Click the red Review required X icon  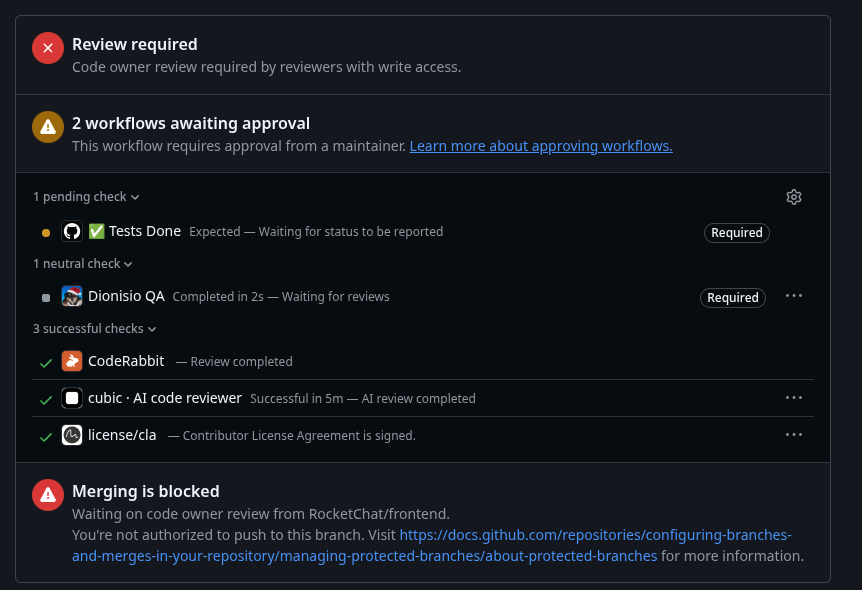[x=48, y=48]
